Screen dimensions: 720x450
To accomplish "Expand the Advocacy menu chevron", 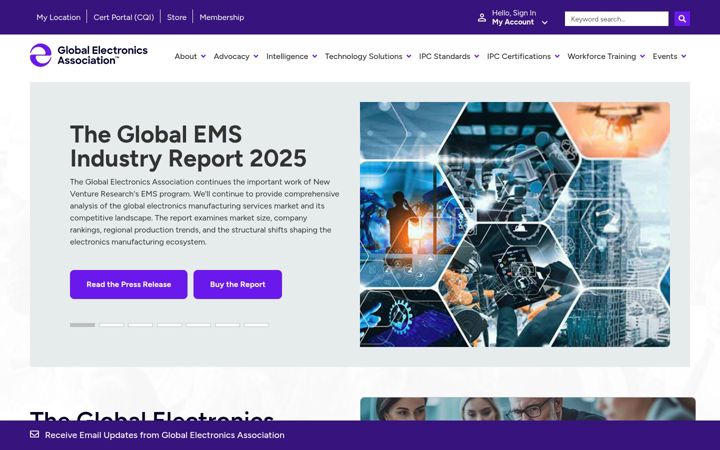I will point(256,56).
